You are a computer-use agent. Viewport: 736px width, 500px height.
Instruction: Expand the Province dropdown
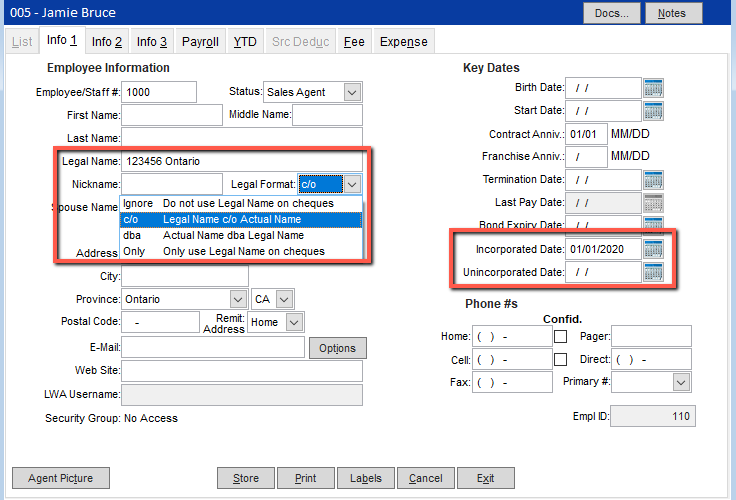(238, 299)
